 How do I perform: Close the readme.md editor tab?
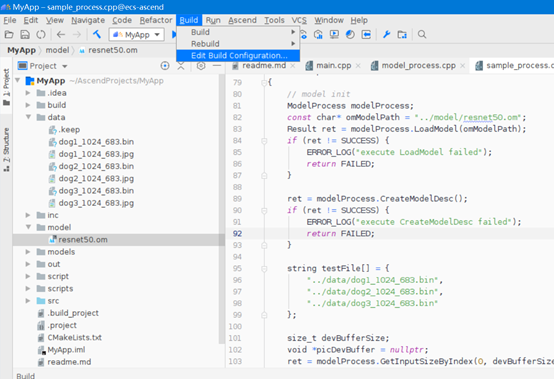(293, 66)
